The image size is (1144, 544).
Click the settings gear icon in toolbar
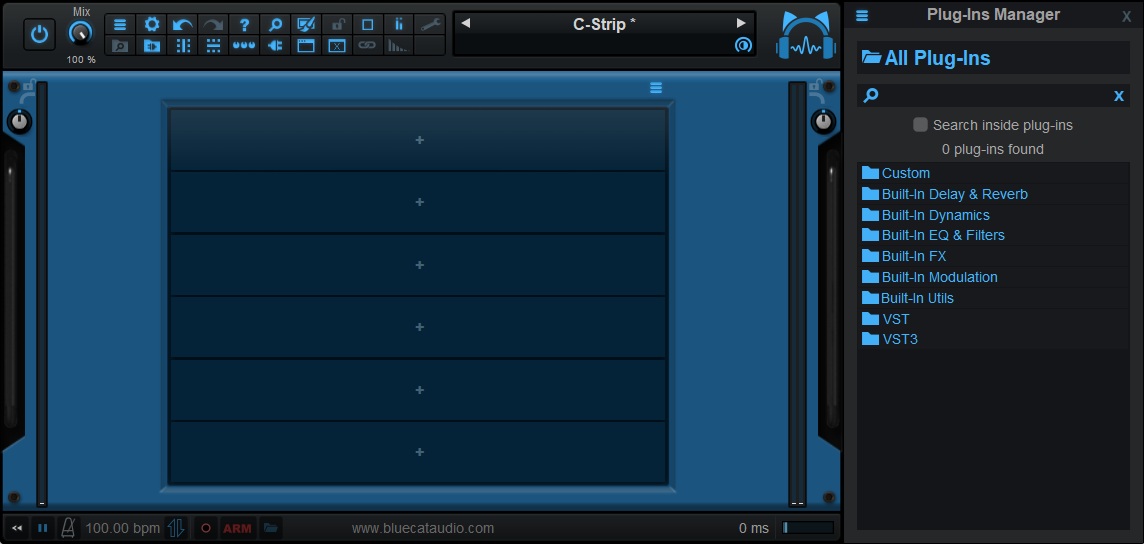(x=152, y=24)
